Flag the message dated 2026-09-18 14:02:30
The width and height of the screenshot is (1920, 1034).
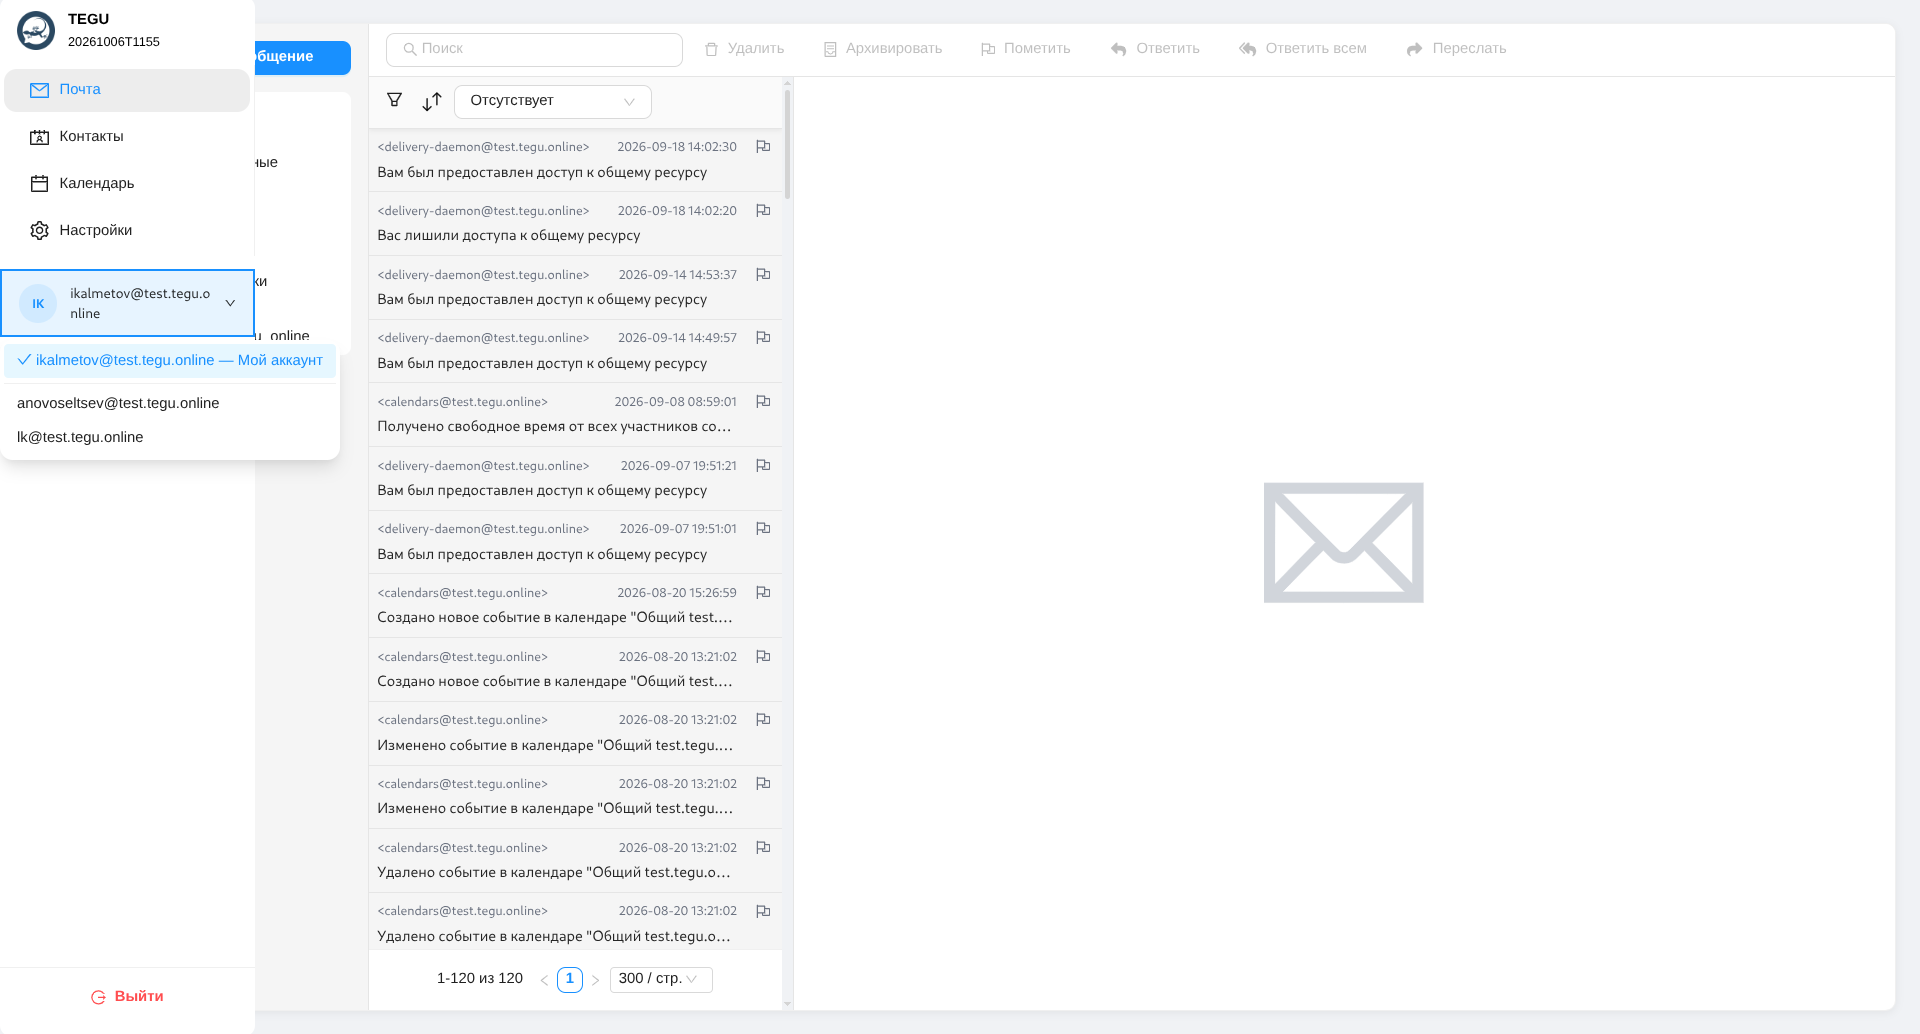[763, 147]
